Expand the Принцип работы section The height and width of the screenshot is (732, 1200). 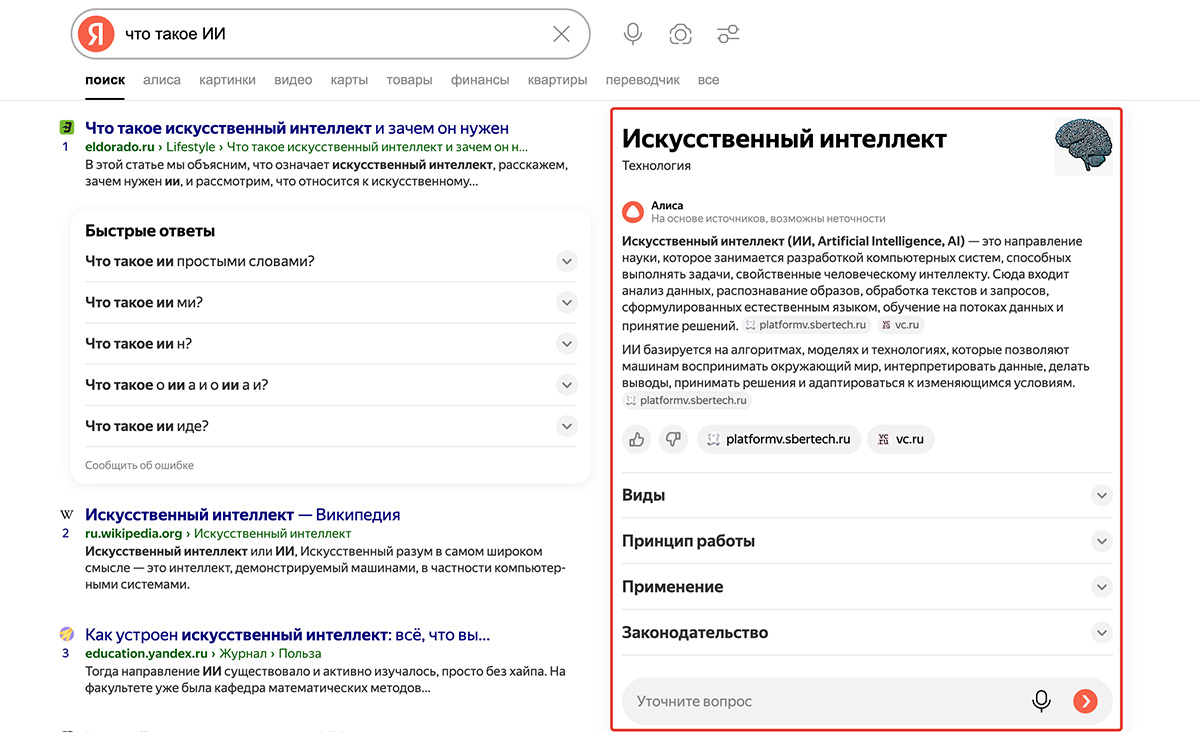point(1101,540)
